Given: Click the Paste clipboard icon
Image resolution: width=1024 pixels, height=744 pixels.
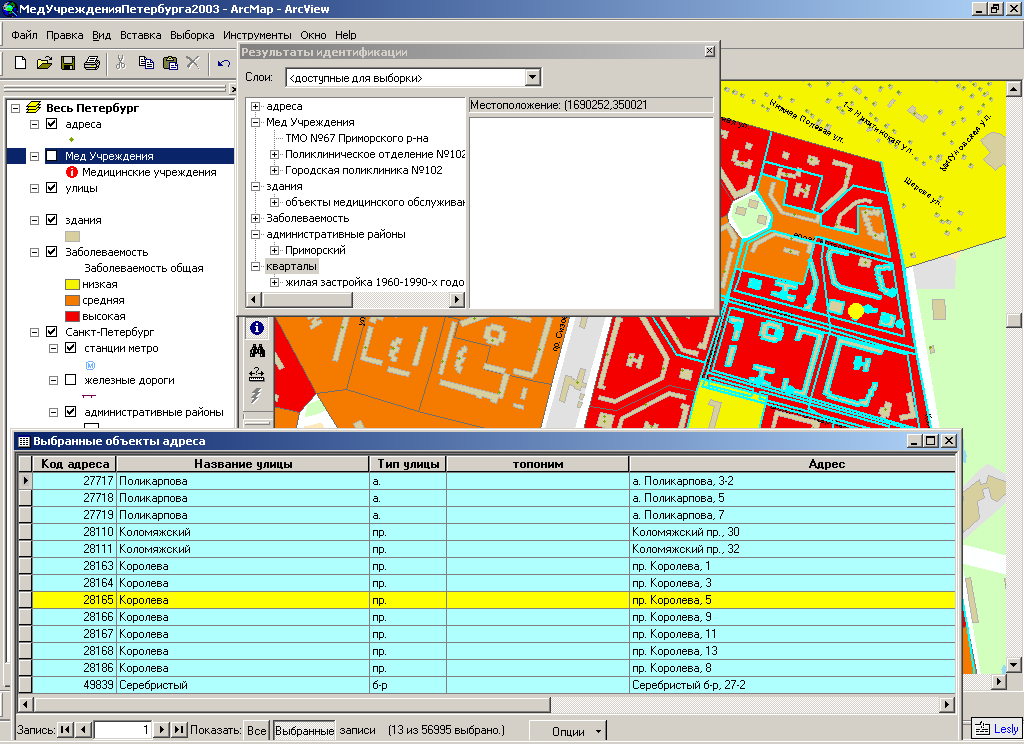Looking at the screenshot, I should 170,63.
